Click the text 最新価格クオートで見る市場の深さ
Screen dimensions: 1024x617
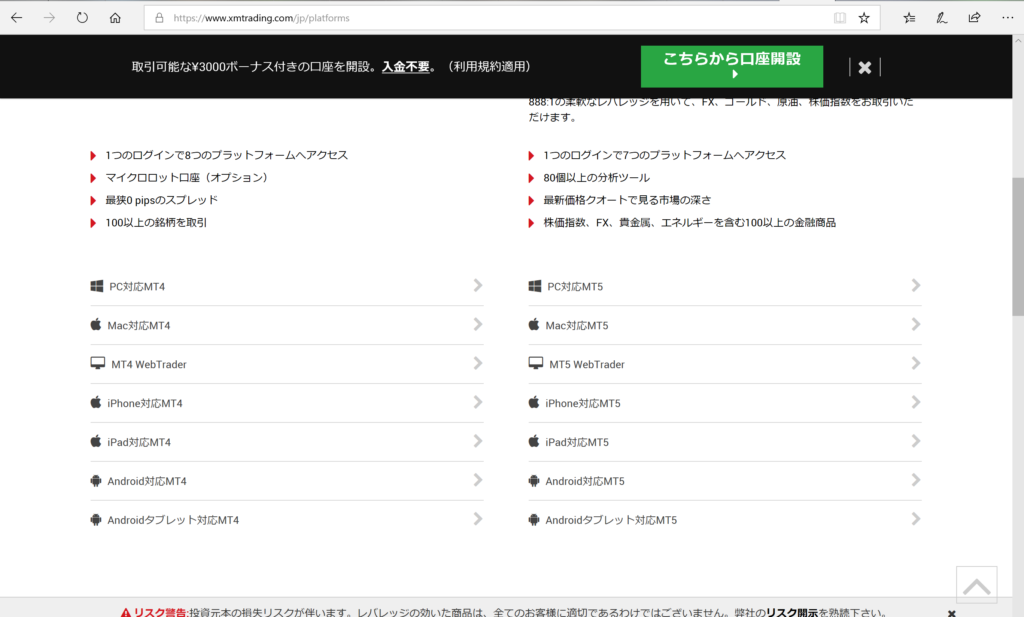pos(628,200)
